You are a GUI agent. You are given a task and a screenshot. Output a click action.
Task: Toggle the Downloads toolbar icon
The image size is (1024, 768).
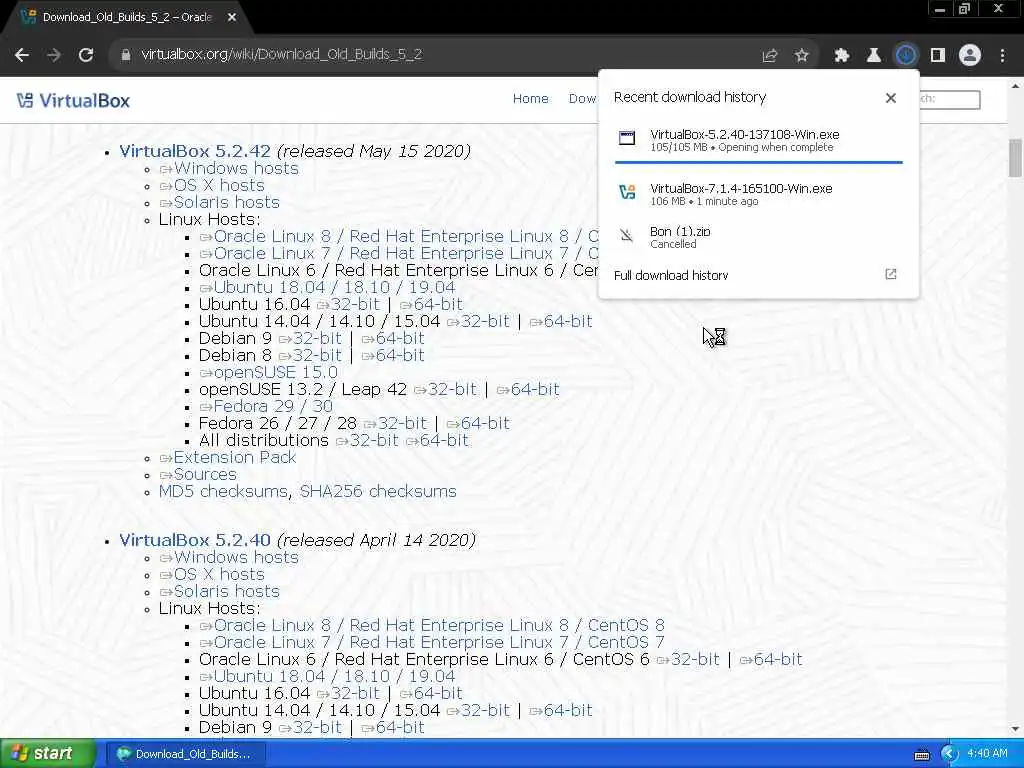click(906, 56)
